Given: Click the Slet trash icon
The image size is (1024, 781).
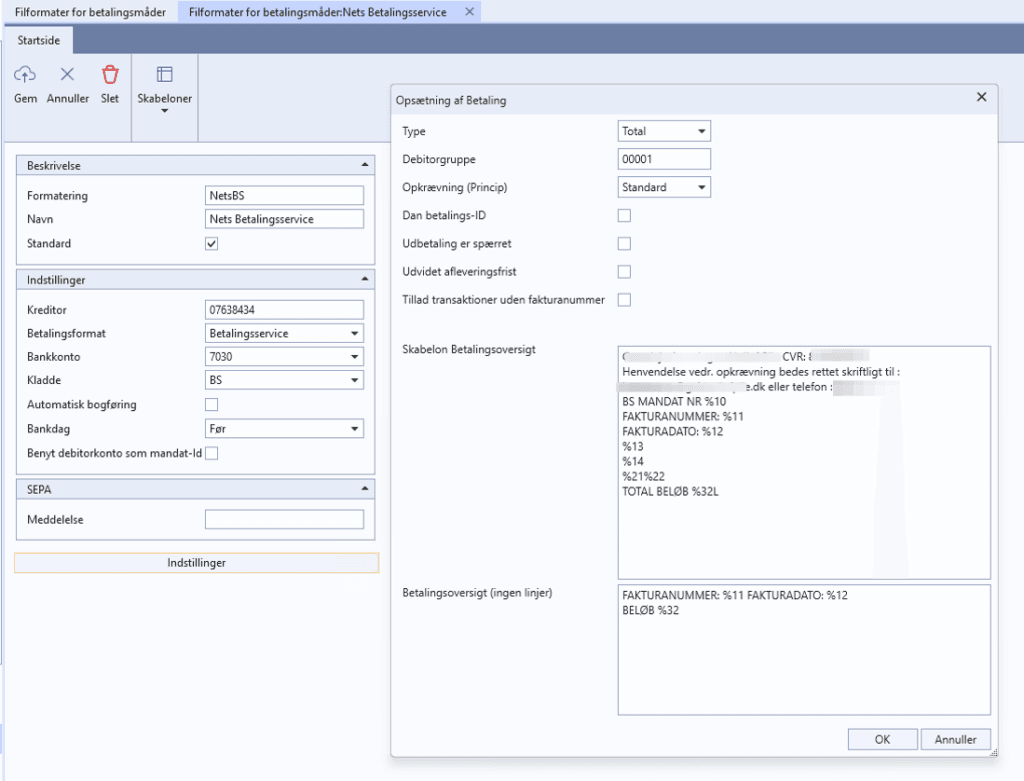Looking at the screenshot, I should coord(110,74).
